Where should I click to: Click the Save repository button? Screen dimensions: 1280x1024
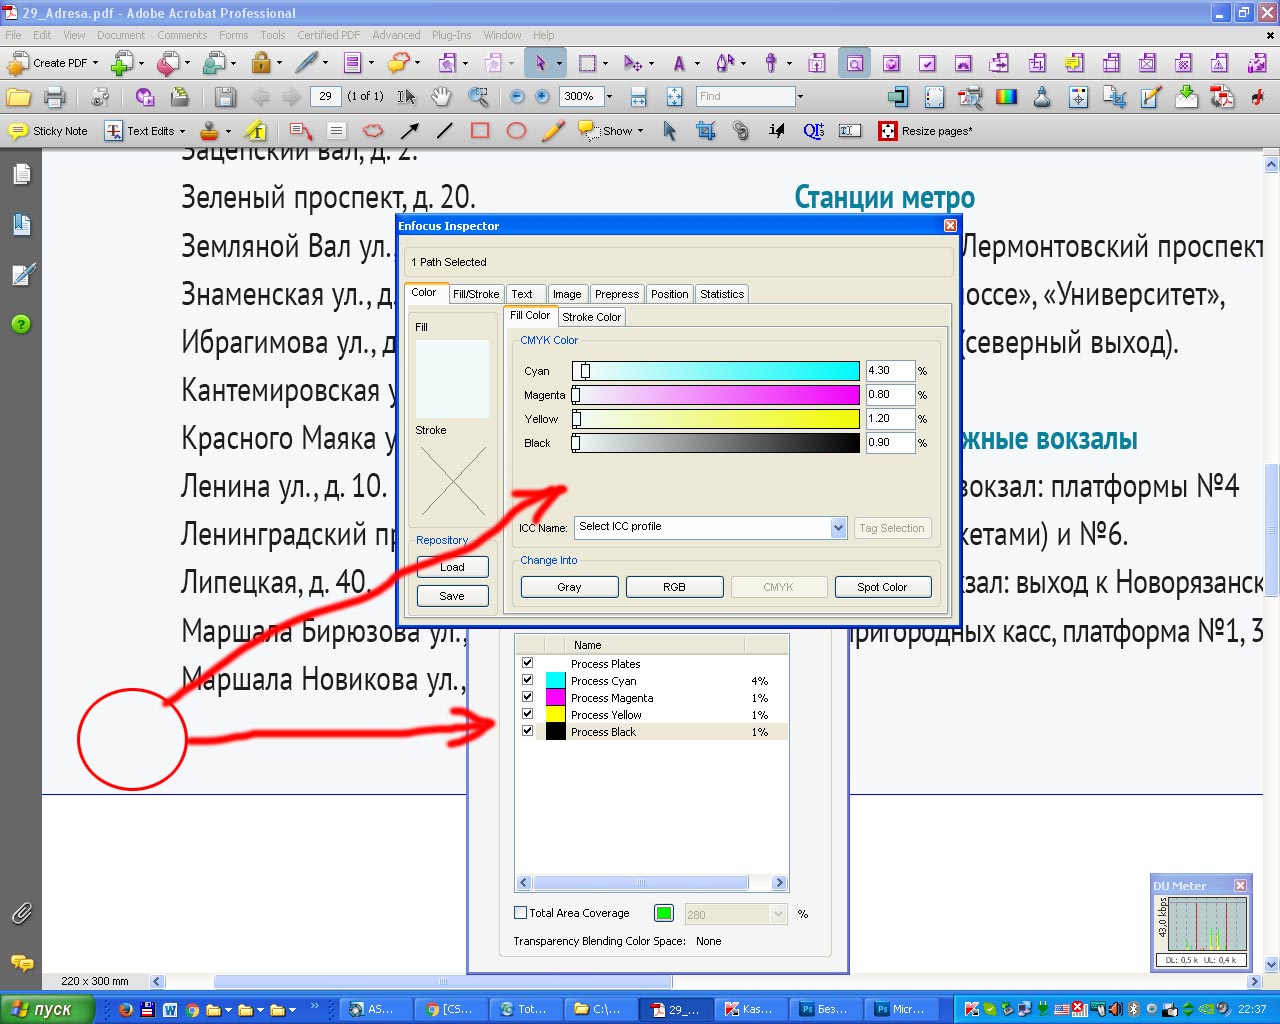pos(452,596)
